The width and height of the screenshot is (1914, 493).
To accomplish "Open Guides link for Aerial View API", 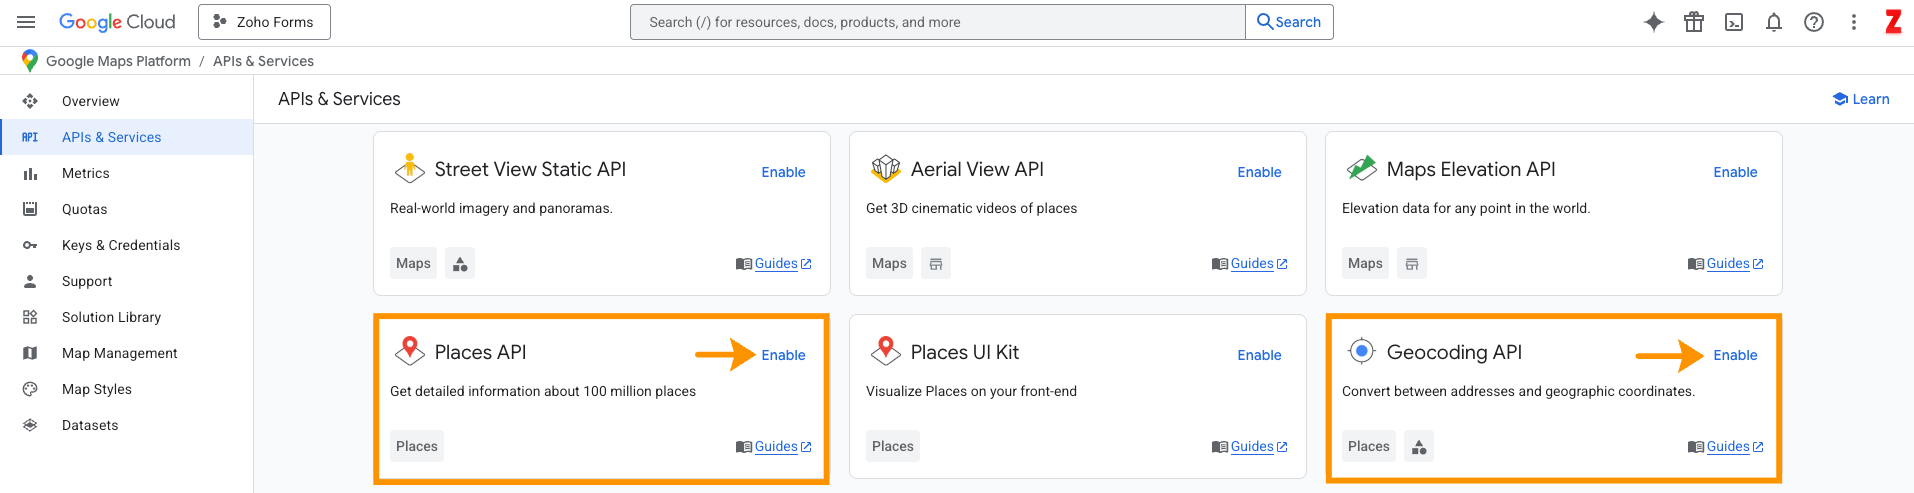I will pos(1252,264).
